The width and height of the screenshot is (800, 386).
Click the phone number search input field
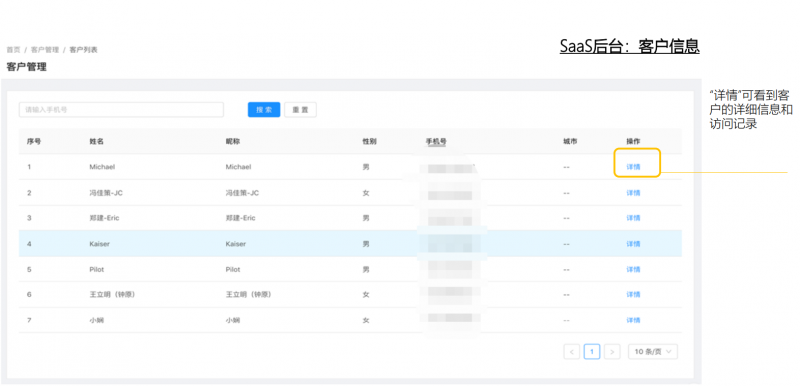[121, 110]
